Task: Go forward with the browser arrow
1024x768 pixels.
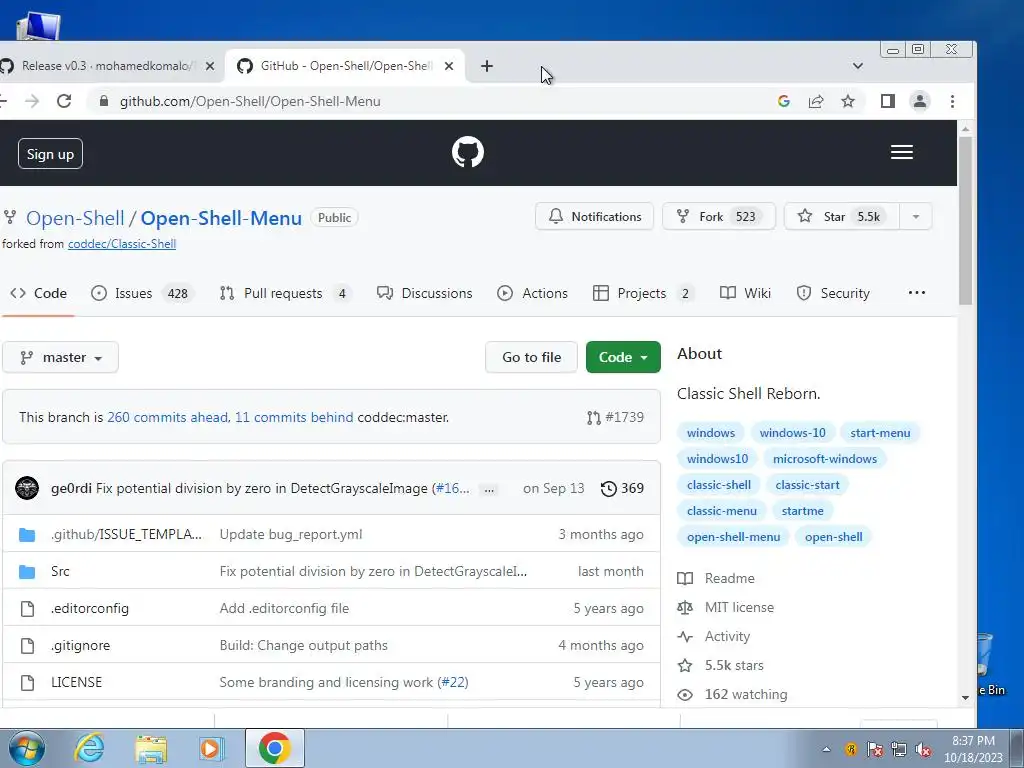Action: (x=32, y=101)
